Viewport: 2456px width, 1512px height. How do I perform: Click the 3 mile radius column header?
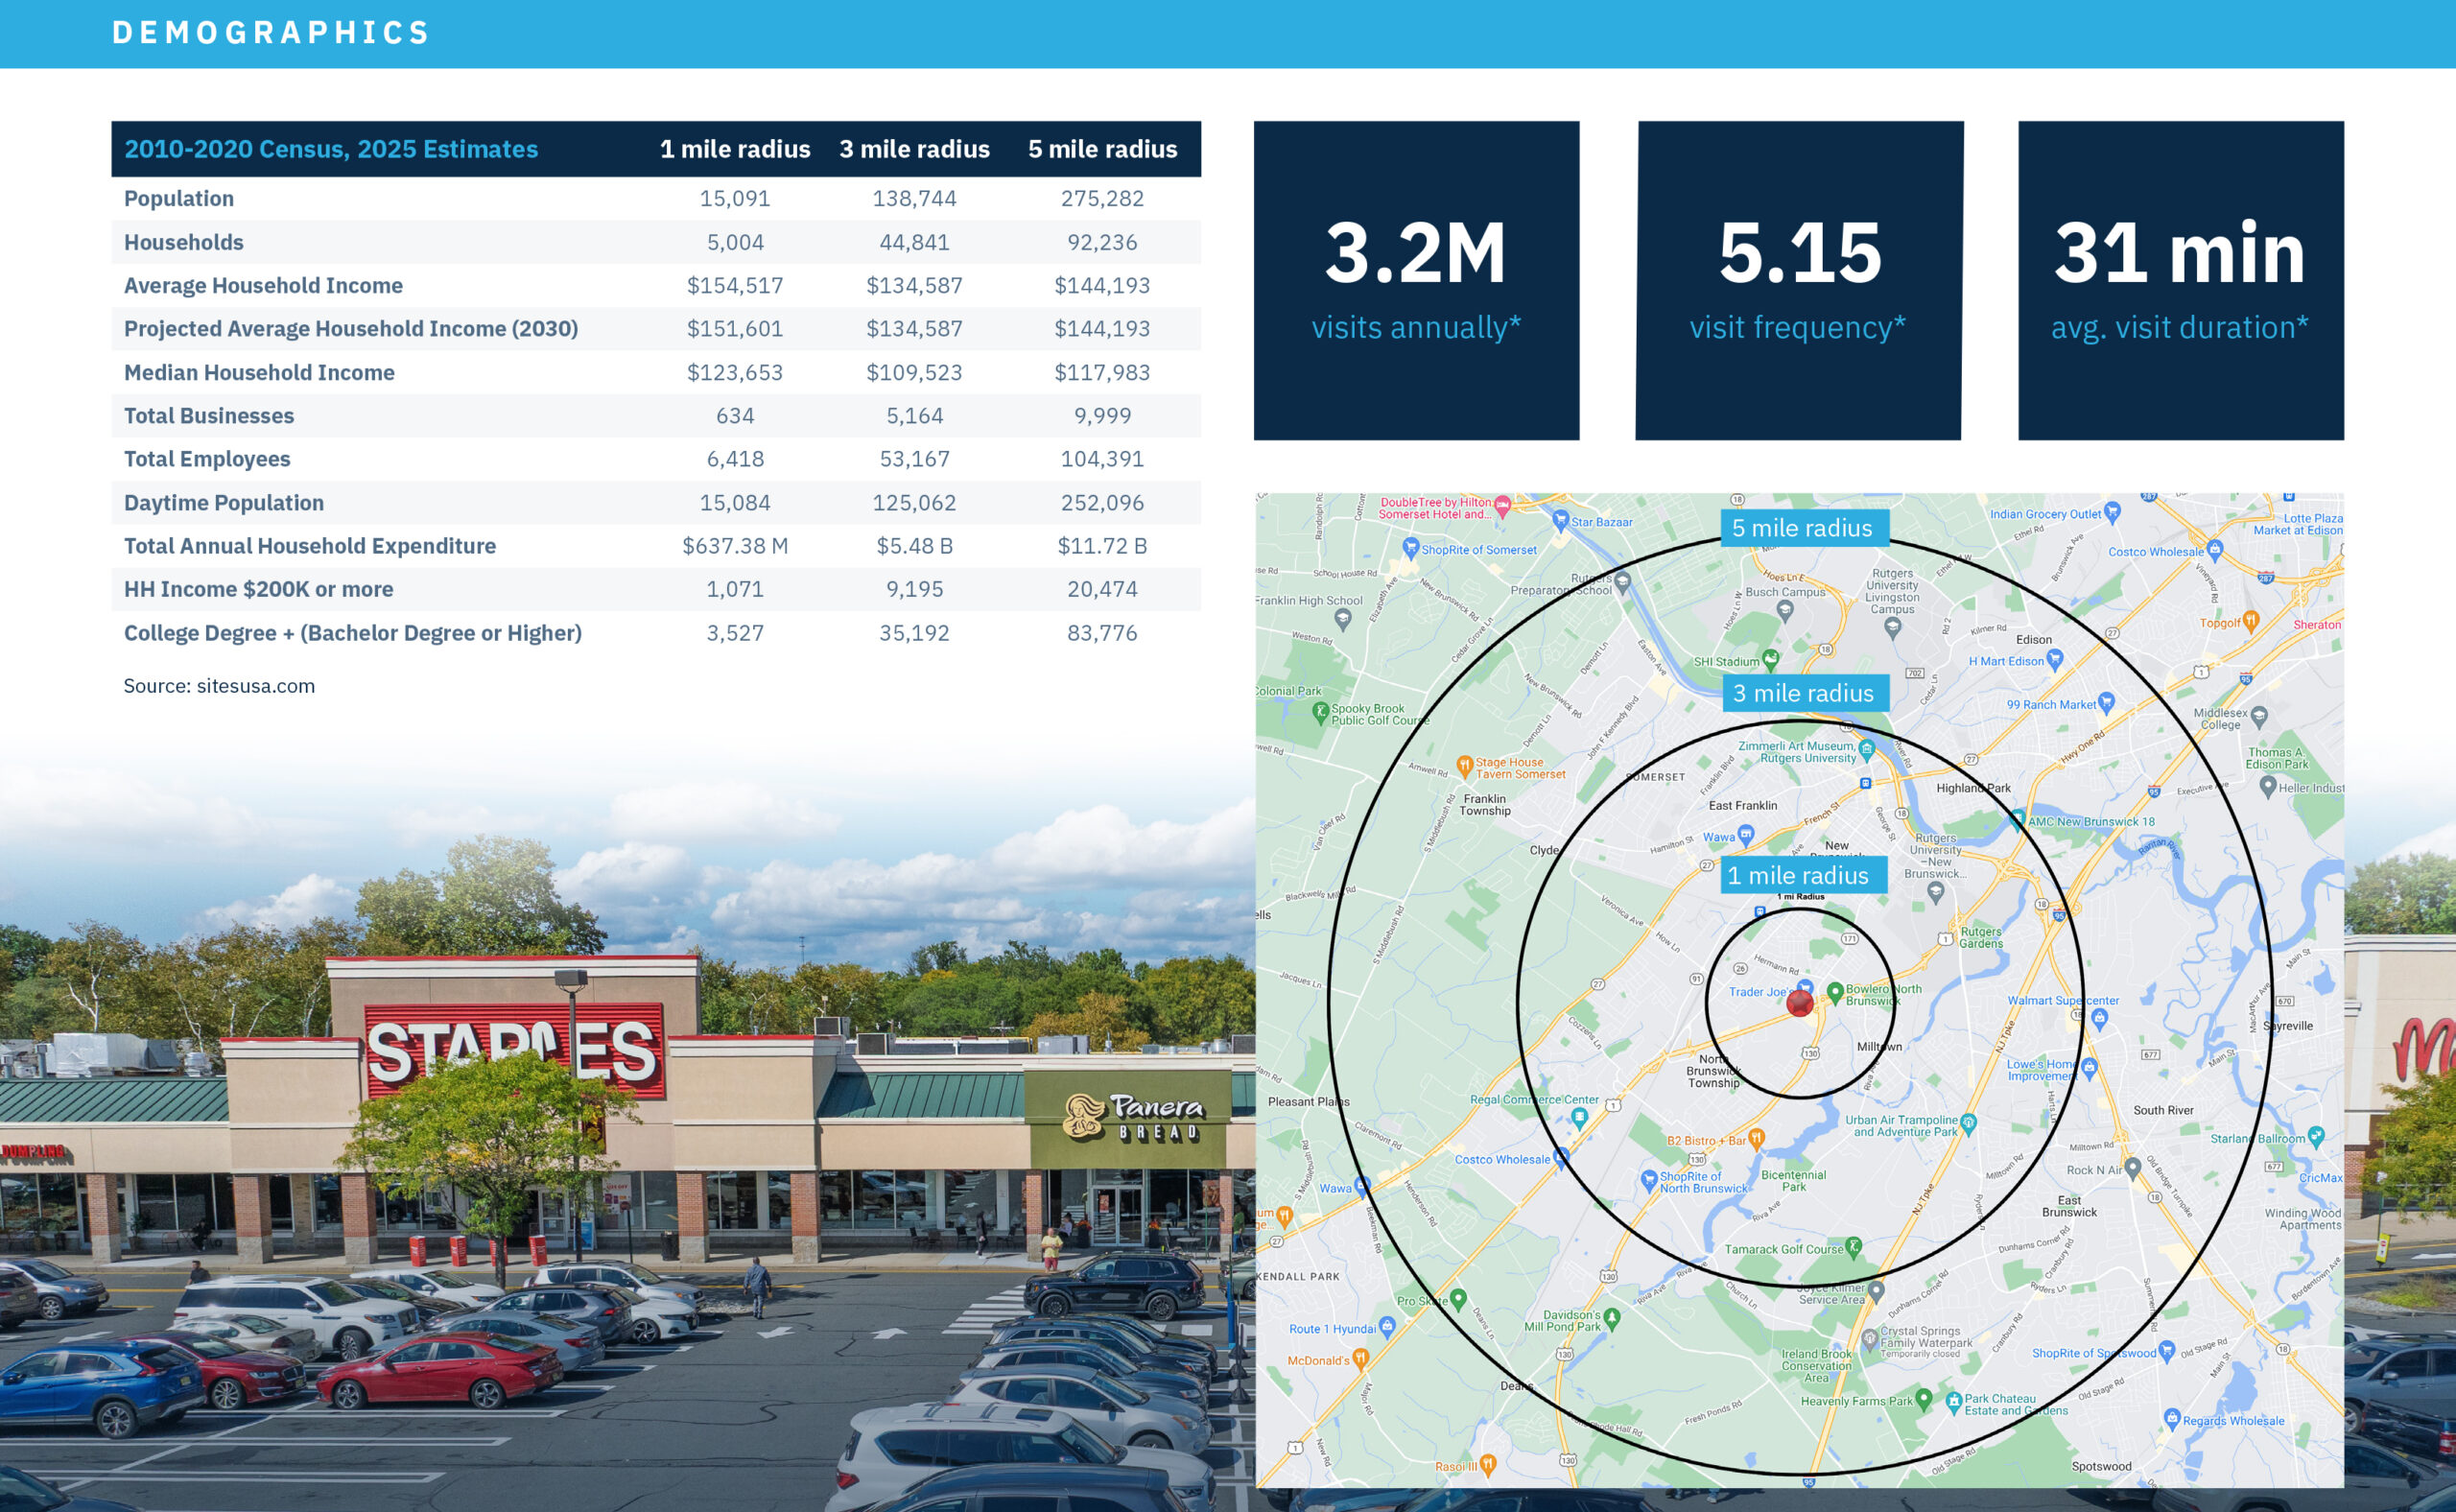(914, 149)
